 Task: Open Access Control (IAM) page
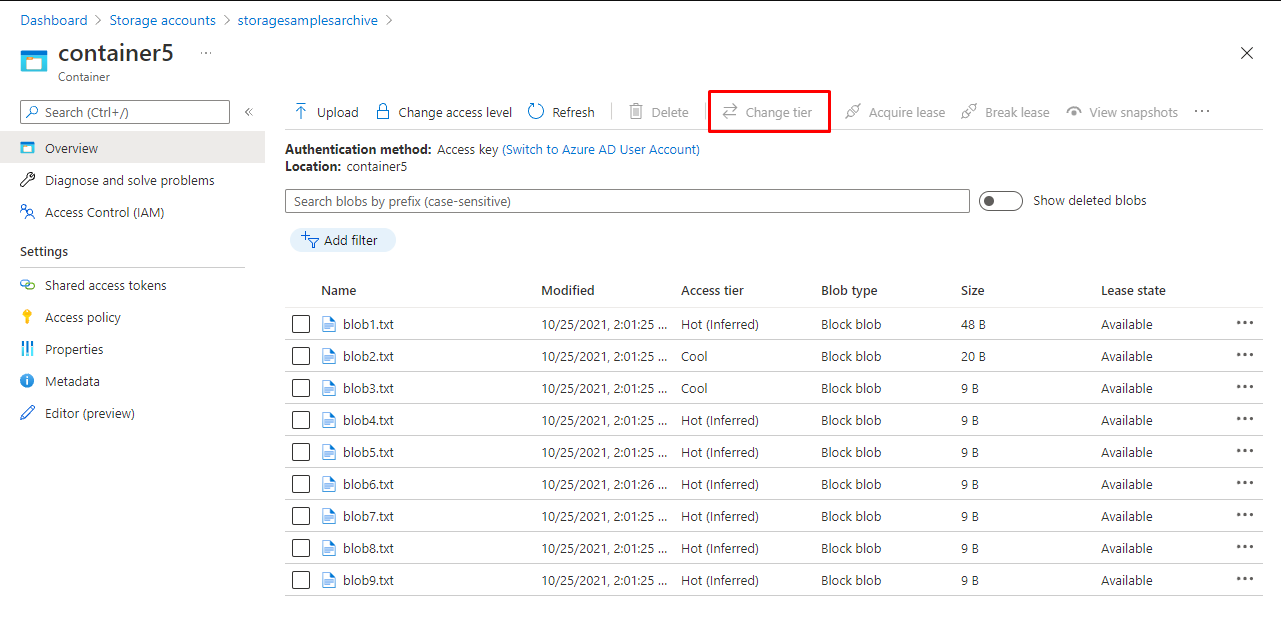(105, 212)
